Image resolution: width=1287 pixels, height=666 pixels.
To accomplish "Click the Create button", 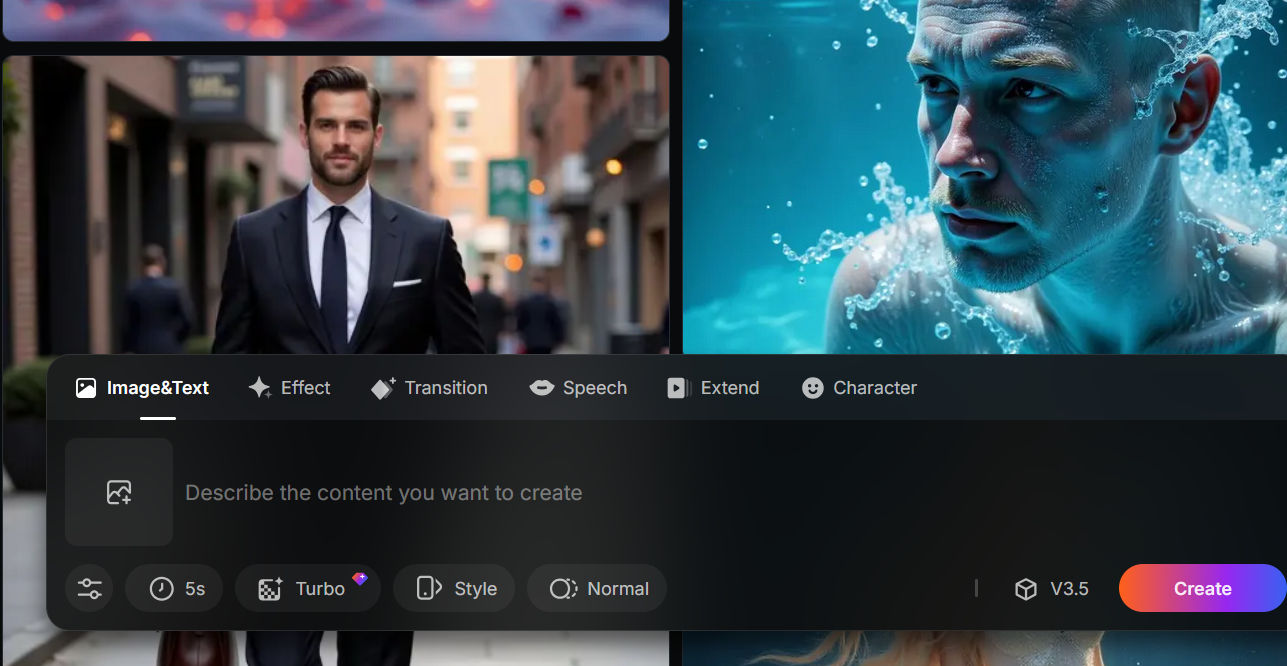I will click(x=1202, y=588).
